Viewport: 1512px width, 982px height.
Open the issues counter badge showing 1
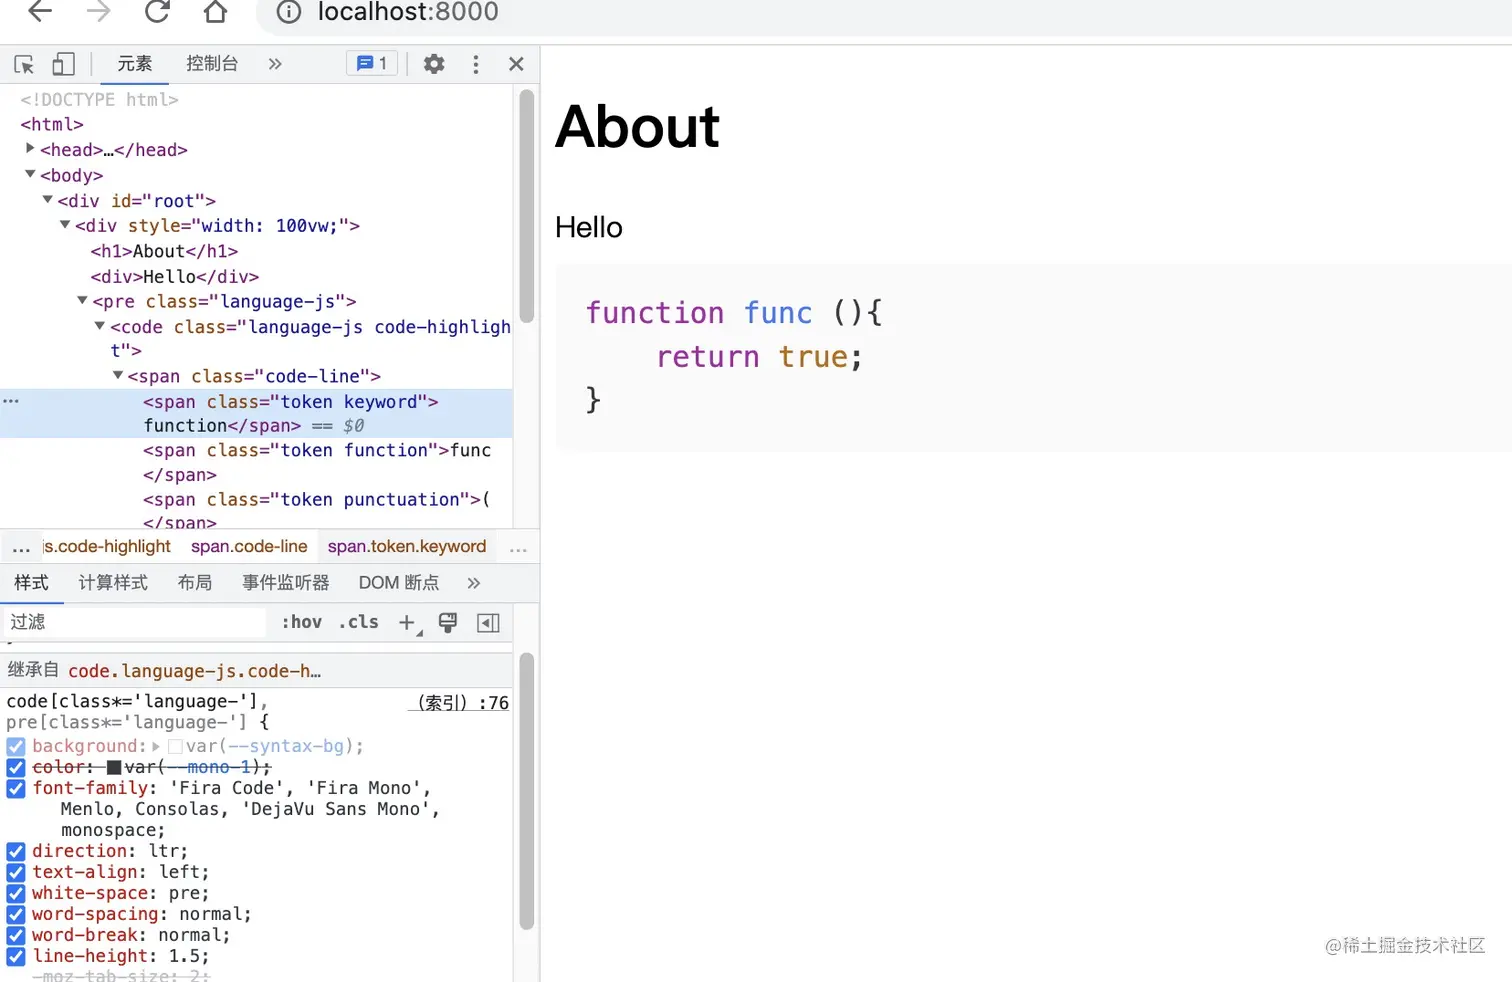(372, 63)
